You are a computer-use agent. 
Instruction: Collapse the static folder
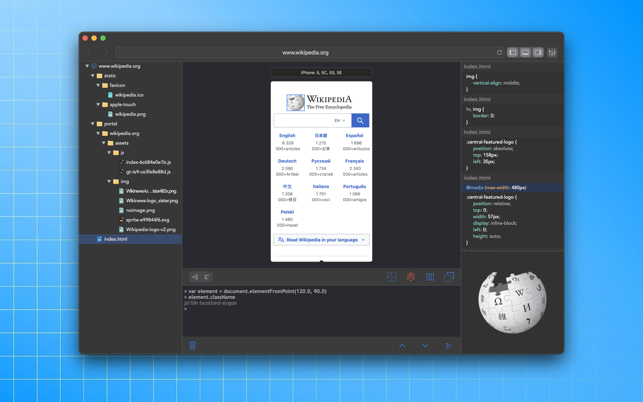(x=93, y=75)
